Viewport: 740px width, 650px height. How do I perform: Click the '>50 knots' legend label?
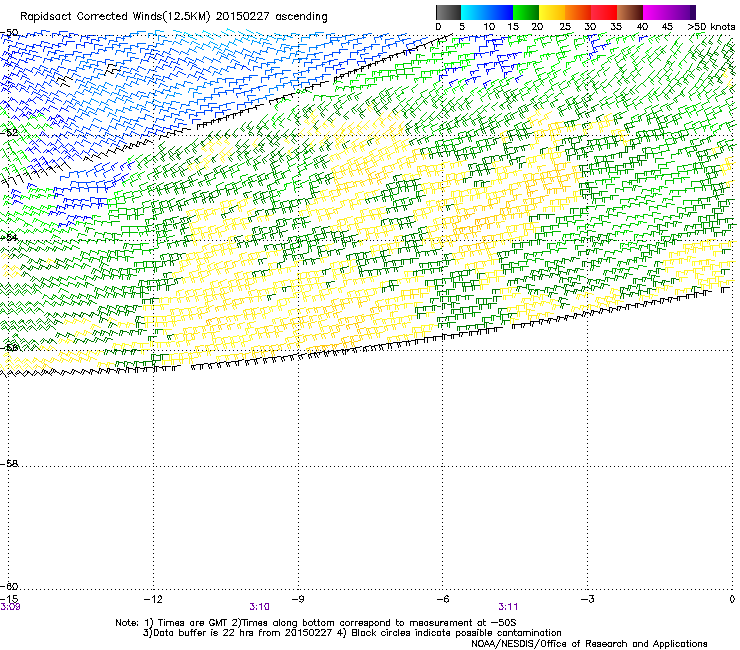click(711, 27)
